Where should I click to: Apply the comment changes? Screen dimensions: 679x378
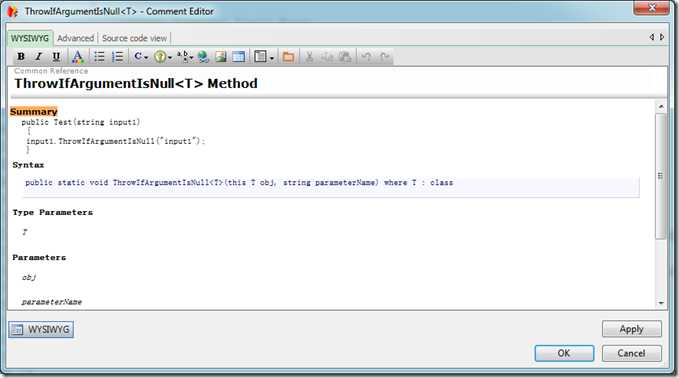[x=631, y=329]
